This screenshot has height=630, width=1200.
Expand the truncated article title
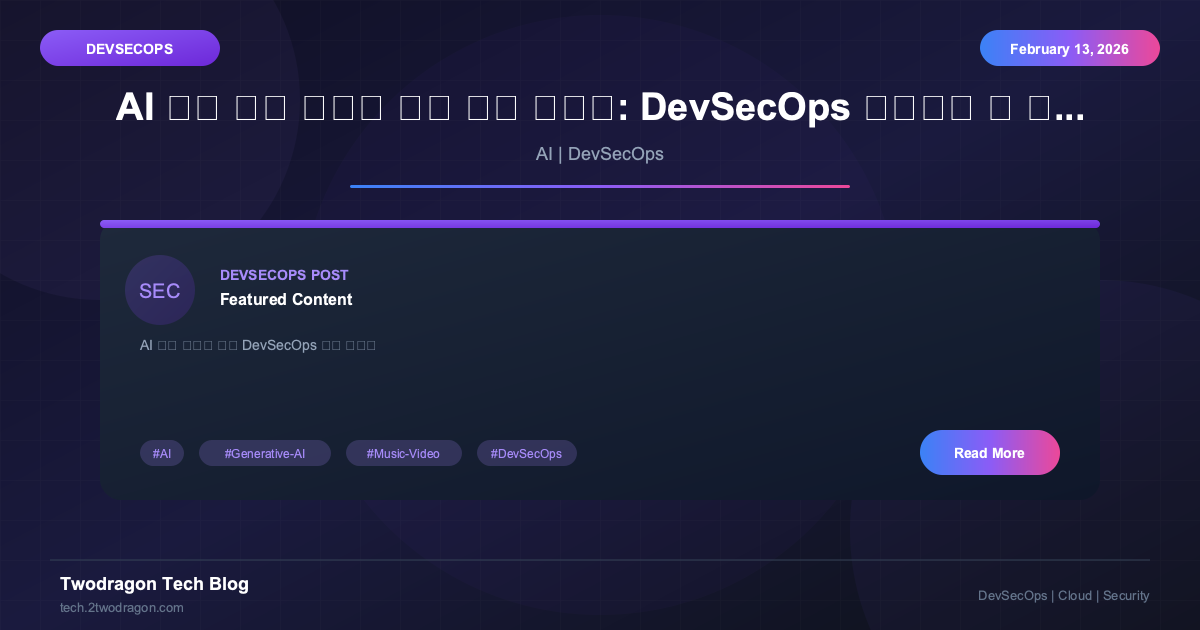coord(600,106)
